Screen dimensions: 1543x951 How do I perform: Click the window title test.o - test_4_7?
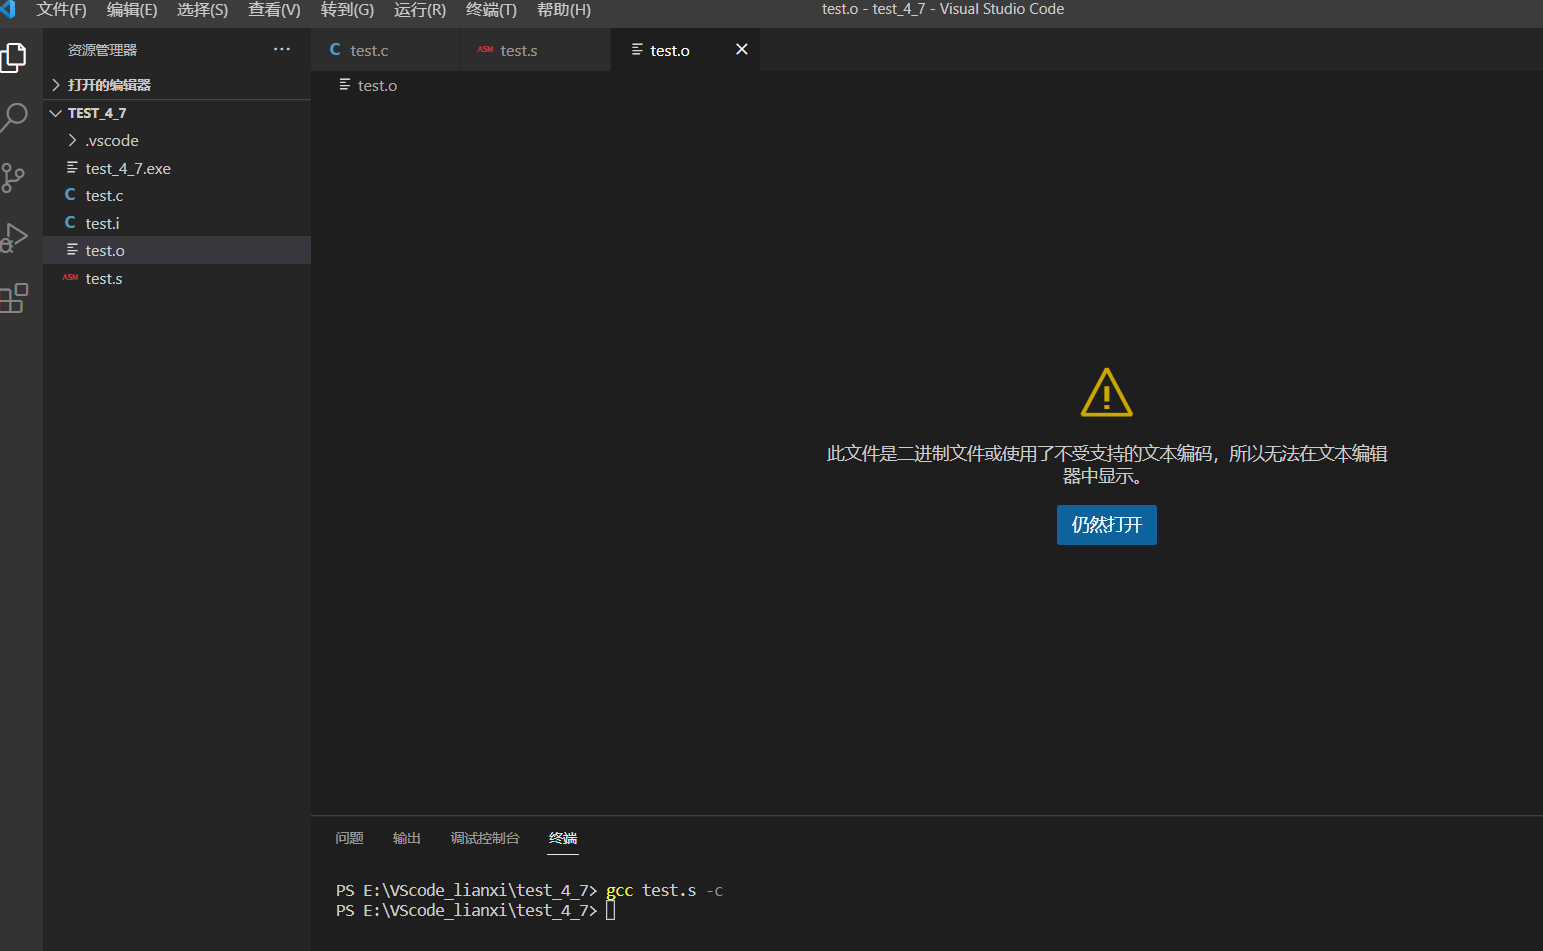tap(942, 9)
